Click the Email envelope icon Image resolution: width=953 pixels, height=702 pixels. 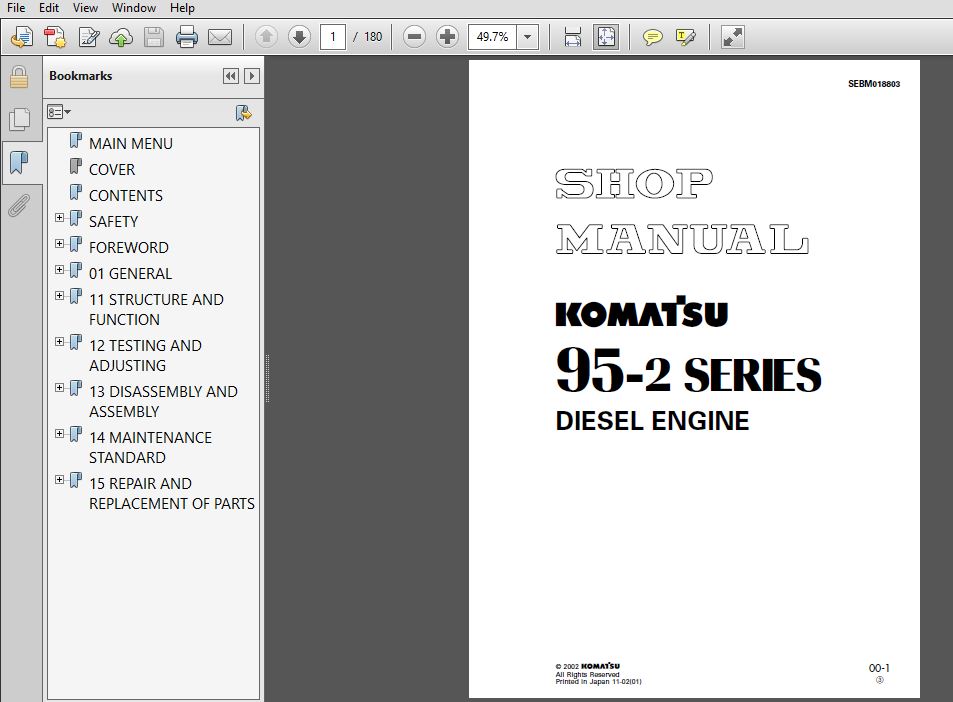click(219, 37)
